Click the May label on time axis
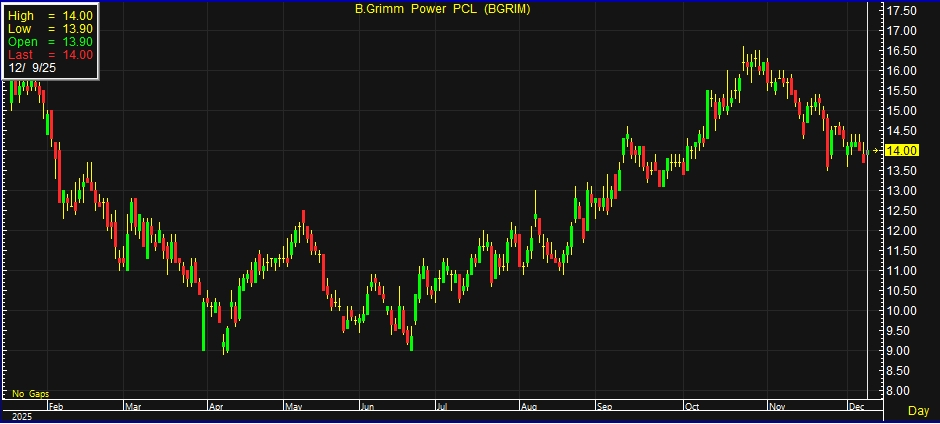 pyautogui.click(x=292, y=407)
